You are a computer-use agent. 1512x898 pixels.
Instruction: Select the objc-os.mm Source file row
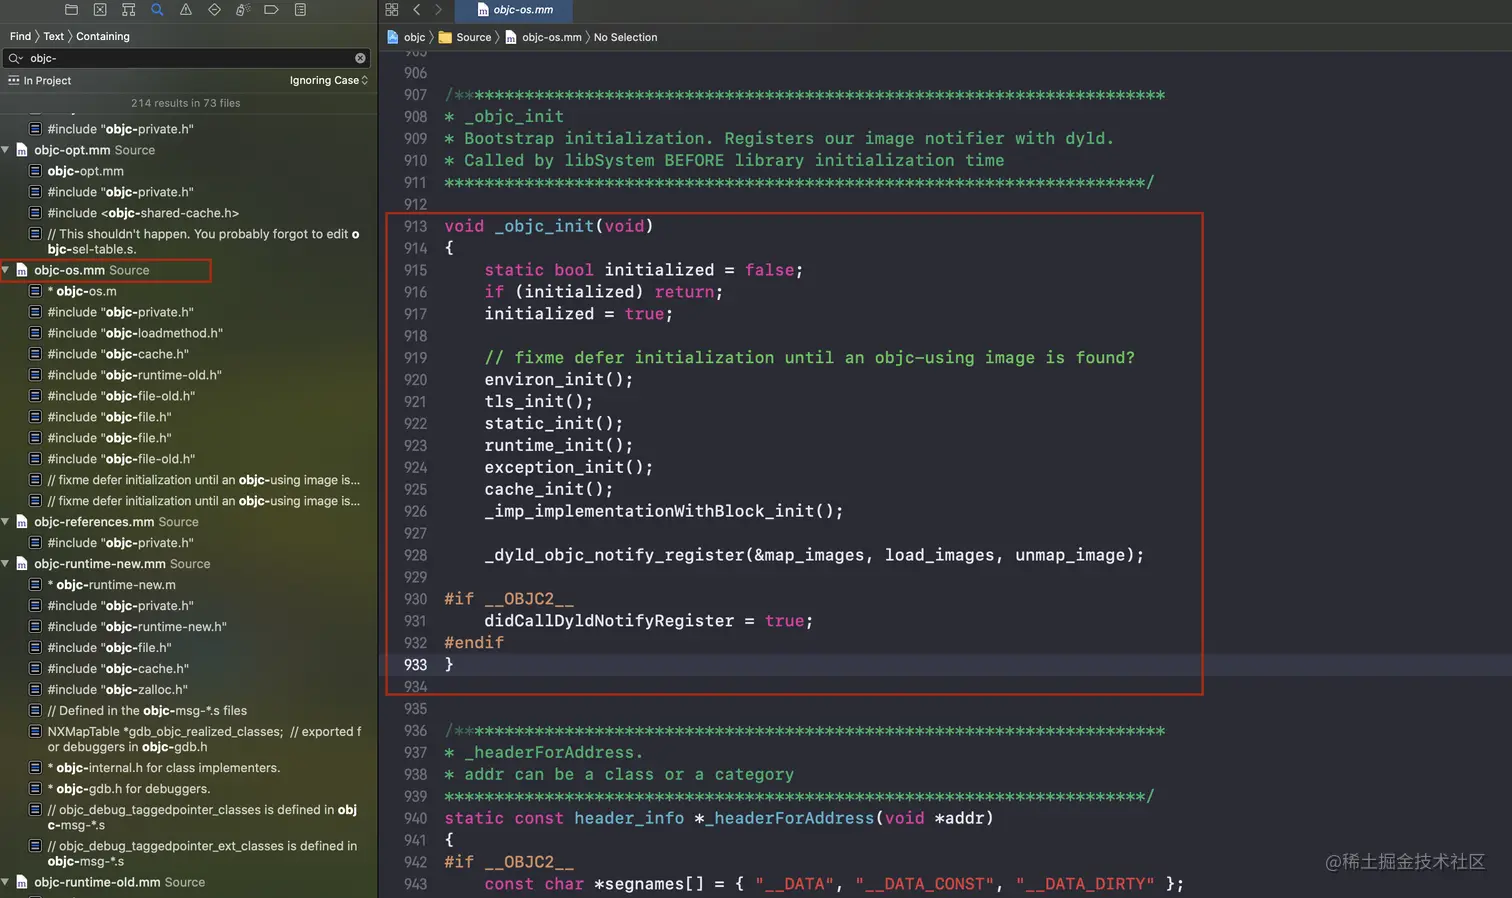(x=188, y=270)
